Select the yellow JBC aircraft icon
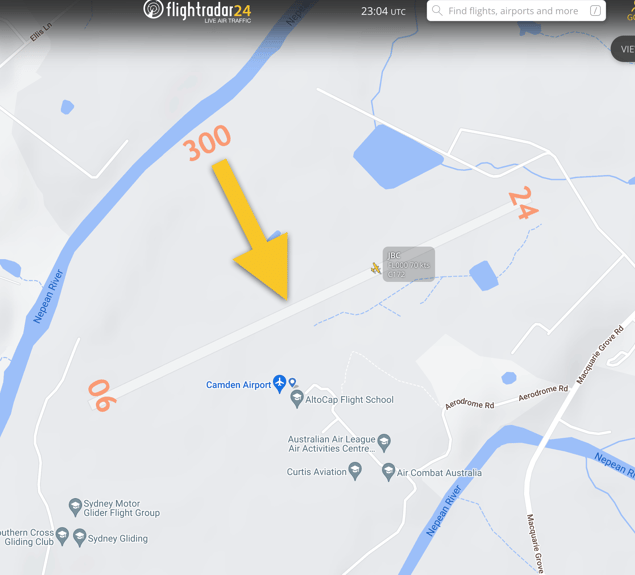Viewport: 635px width, 575px height. point(376,268)
